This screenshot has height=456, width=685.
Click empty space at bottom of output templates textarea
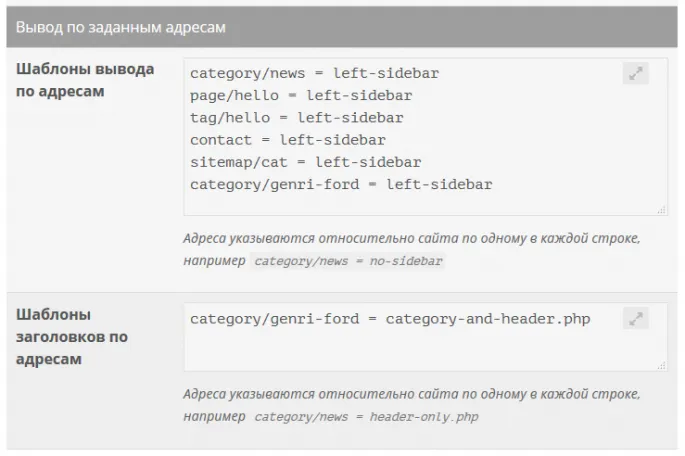pos(420,204)
